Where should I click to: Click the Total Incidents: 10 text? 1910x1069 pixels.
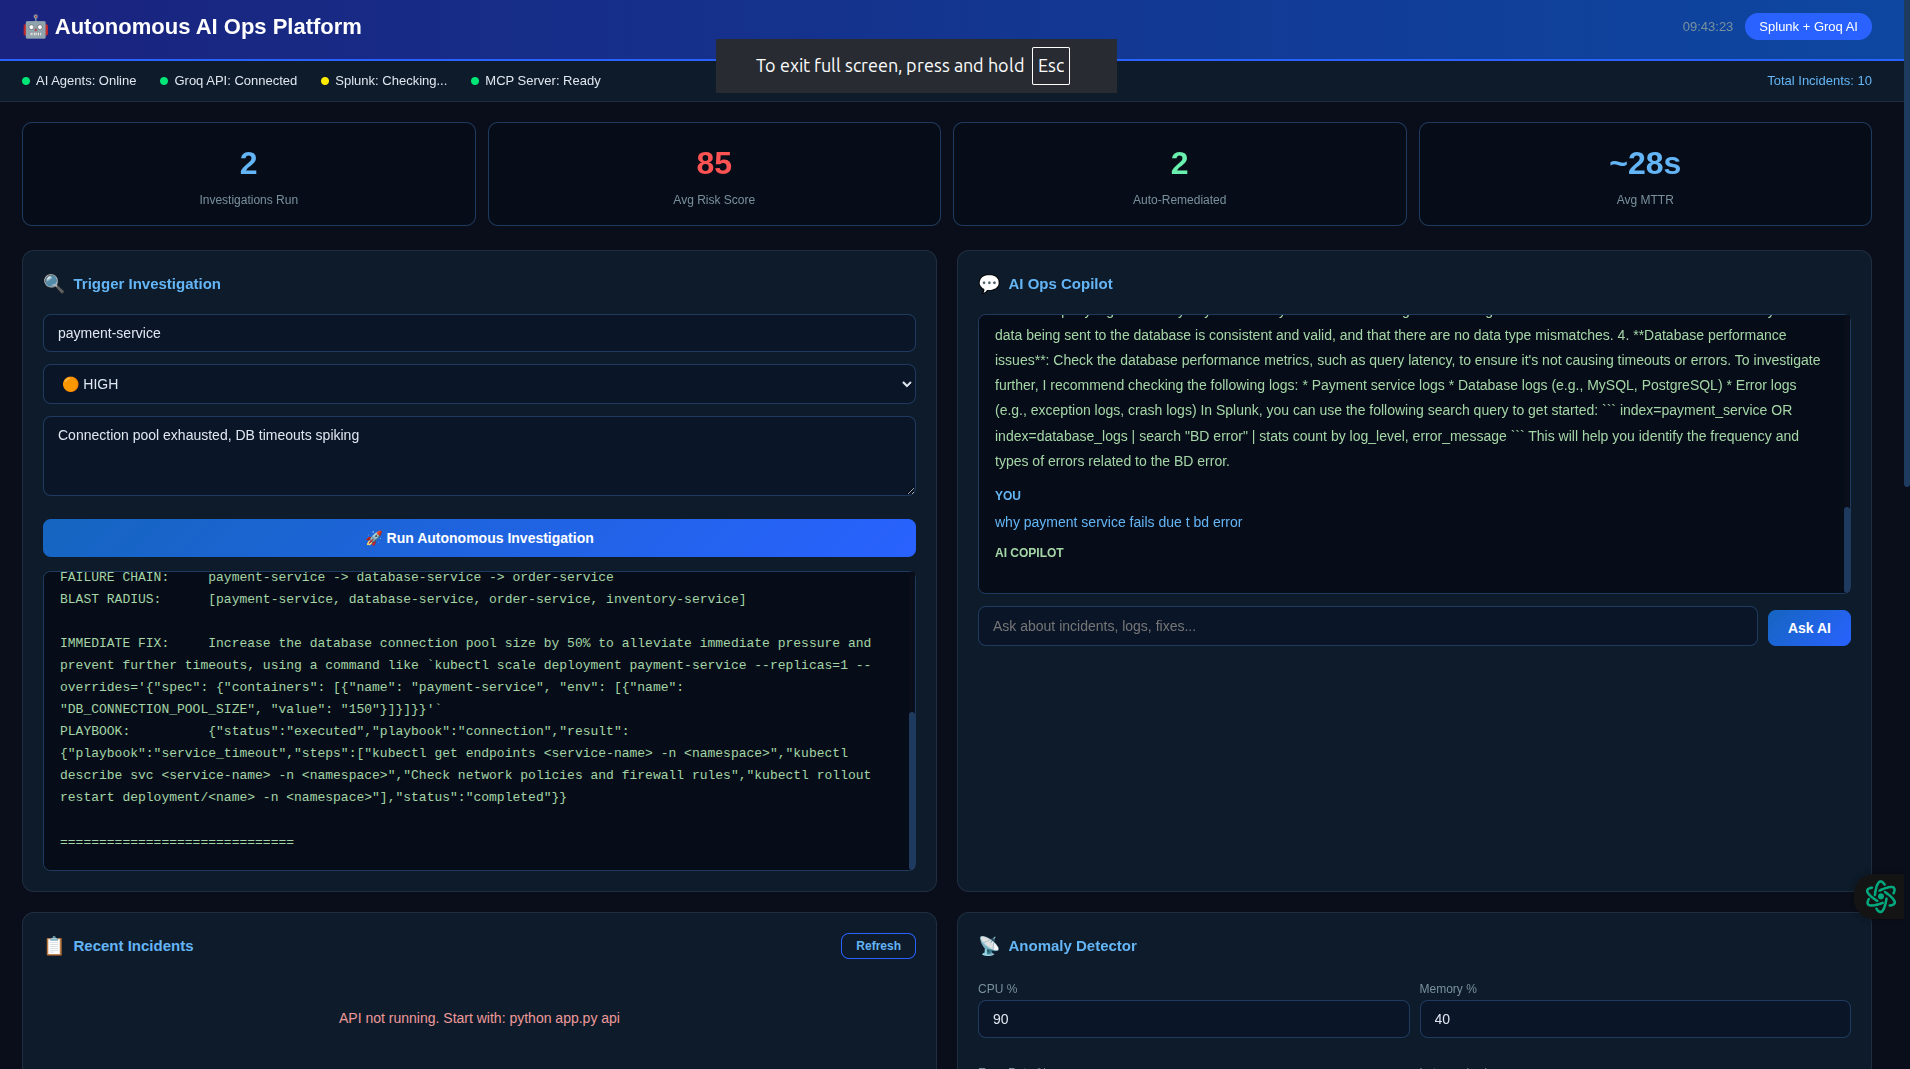1819,81
